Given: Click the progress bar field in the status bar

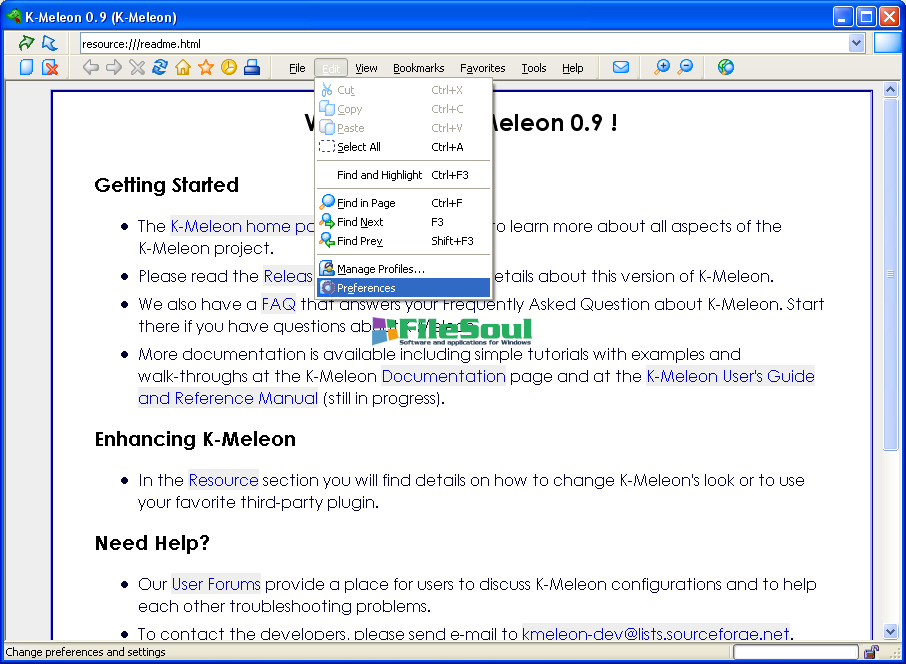Looking at the screenshot, I should click(795, 652).
